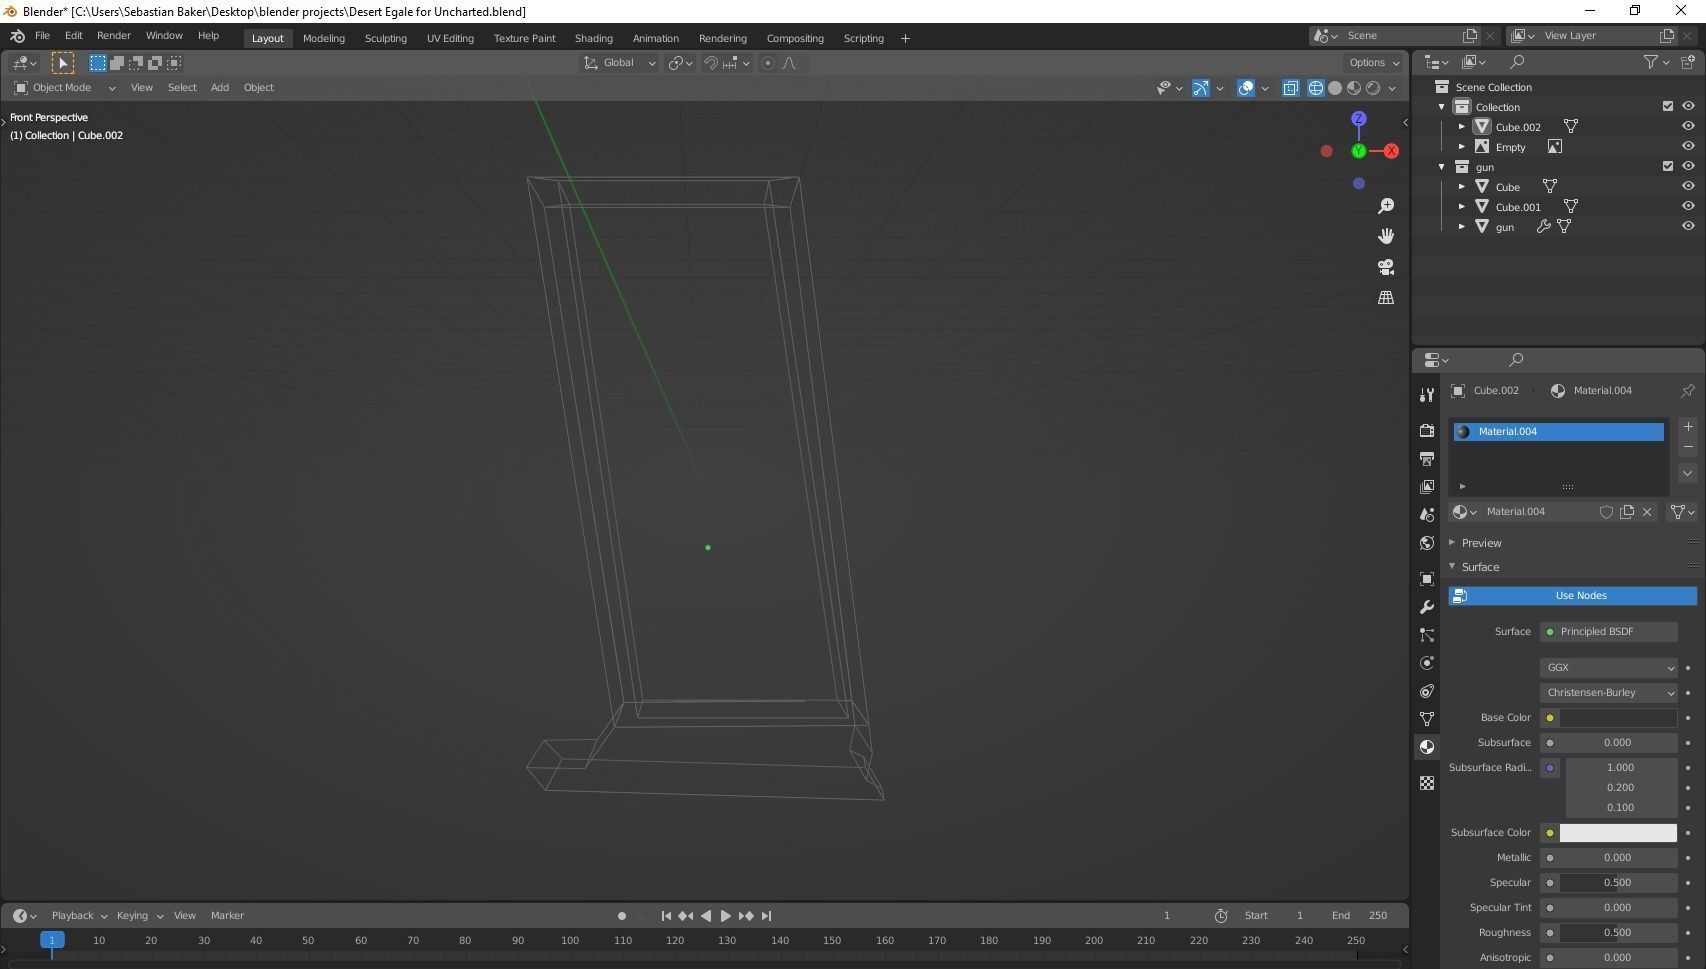Open the Object properties tab

pyautogui.click(x=1427, y=579)
